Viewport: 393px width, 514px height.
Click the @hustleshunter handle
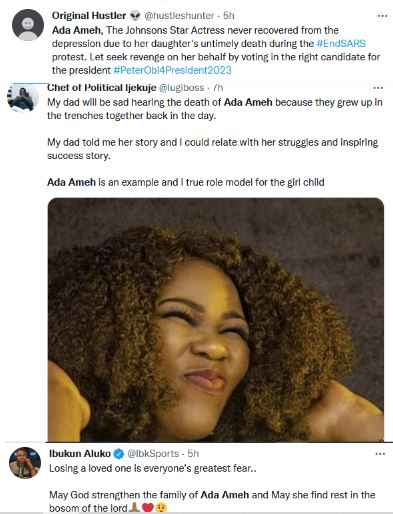179,16
